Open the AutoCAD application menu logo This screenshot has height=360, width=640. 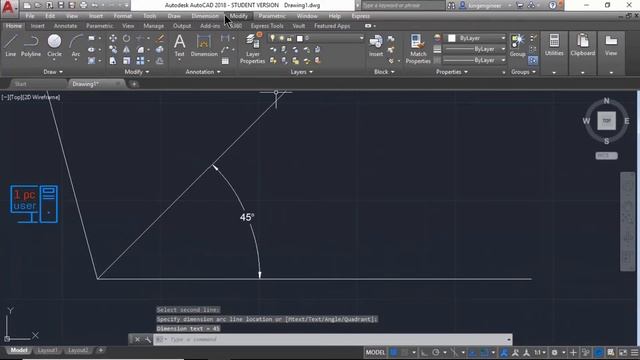[x=9, y=7]
